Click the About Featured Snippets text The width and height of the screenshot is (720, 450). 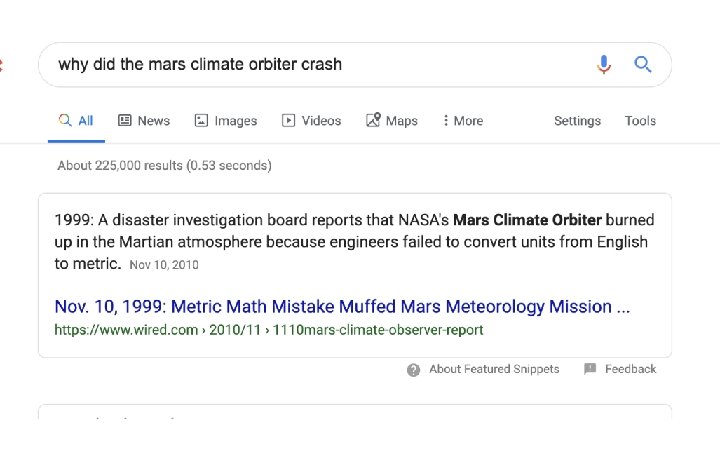click(494, 369)
